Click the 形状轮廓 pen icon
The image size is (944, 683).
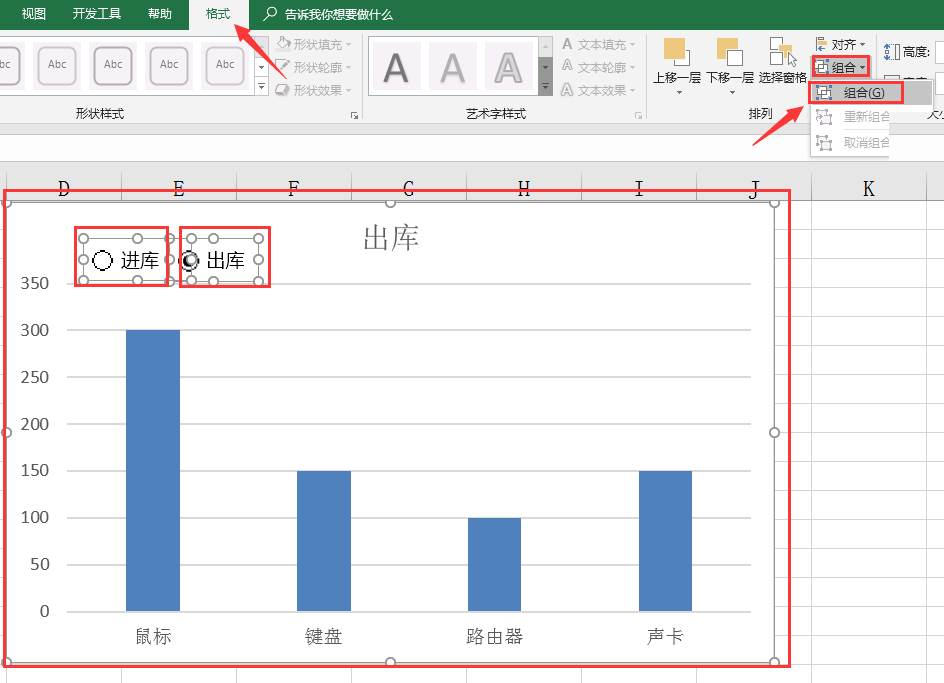click(x=282, y=66)
